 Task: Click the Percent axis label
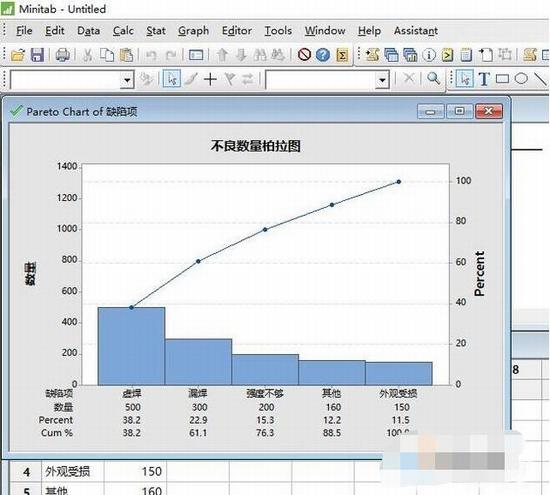tap(479, 274)
